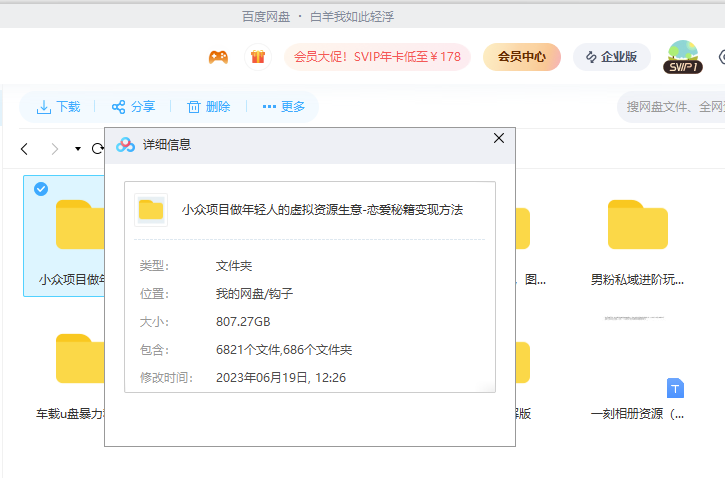Click size value 807.27GB

click(x=243, y=322)
